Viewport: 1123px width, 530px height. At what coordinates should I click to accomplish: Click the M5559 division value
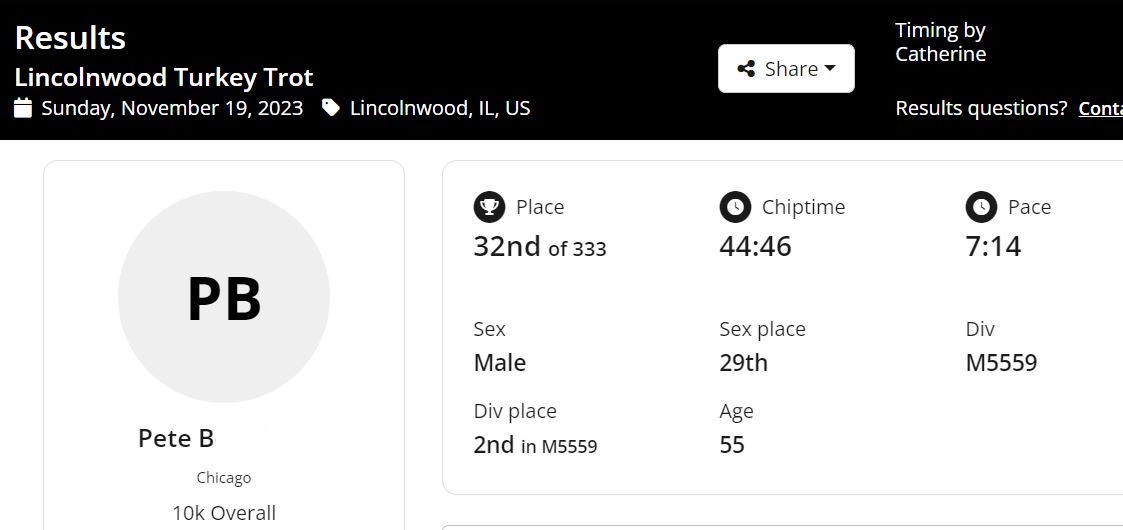pyautogui.click(x=1001, y=362)
